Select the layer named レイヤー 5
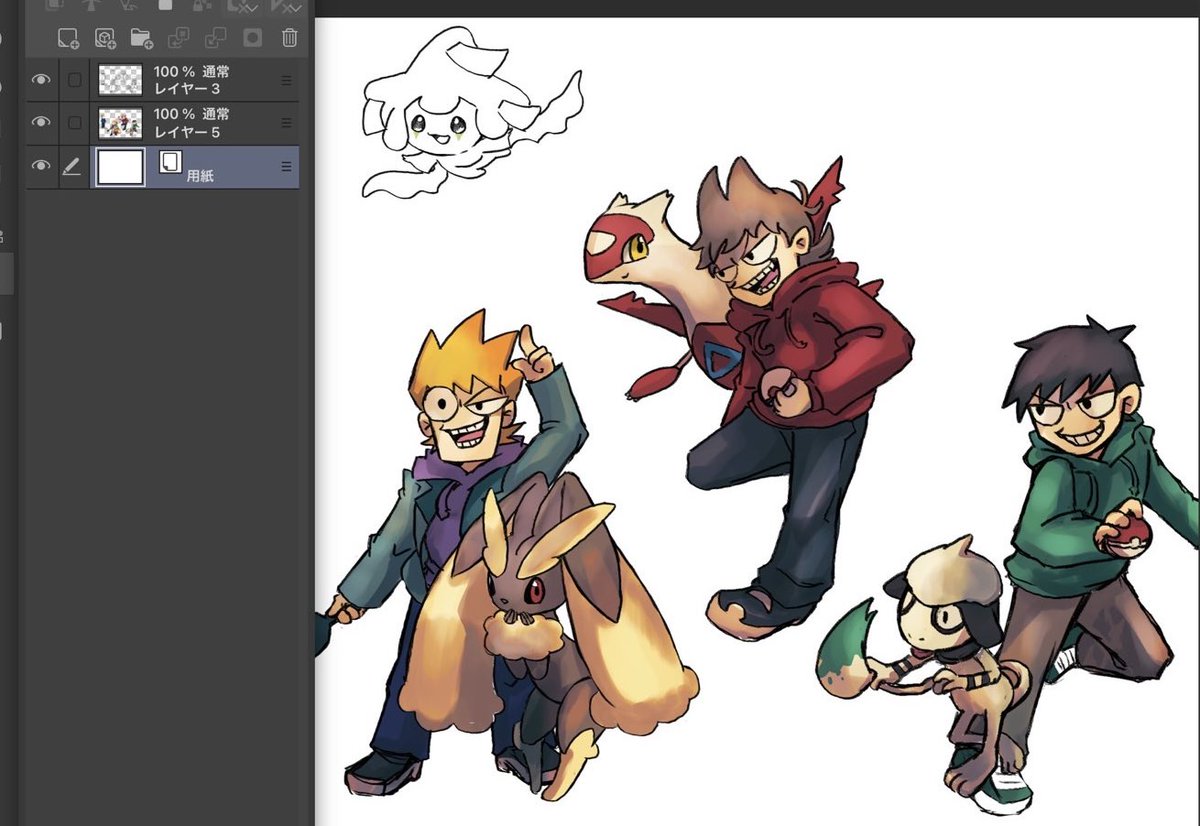 pos(187,132)
